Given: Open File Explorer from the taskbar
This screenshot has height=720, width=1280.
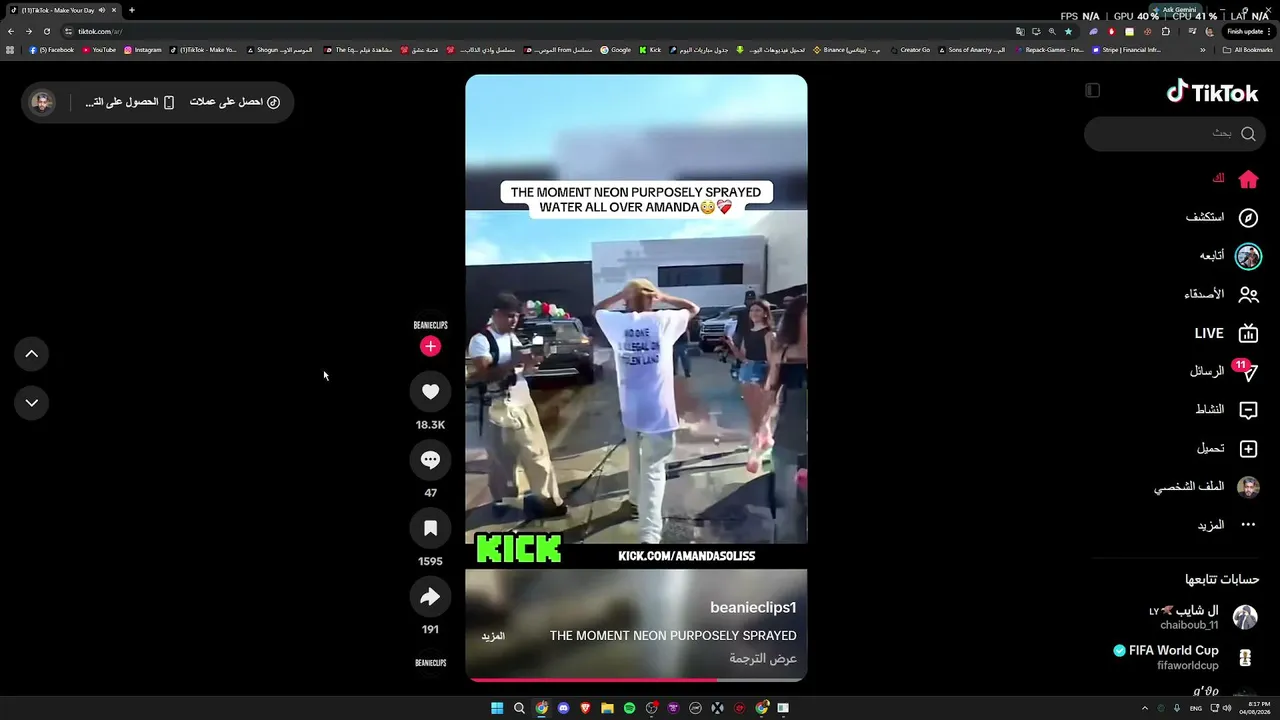Looking at the screenshot, I should tap(607, 708).
